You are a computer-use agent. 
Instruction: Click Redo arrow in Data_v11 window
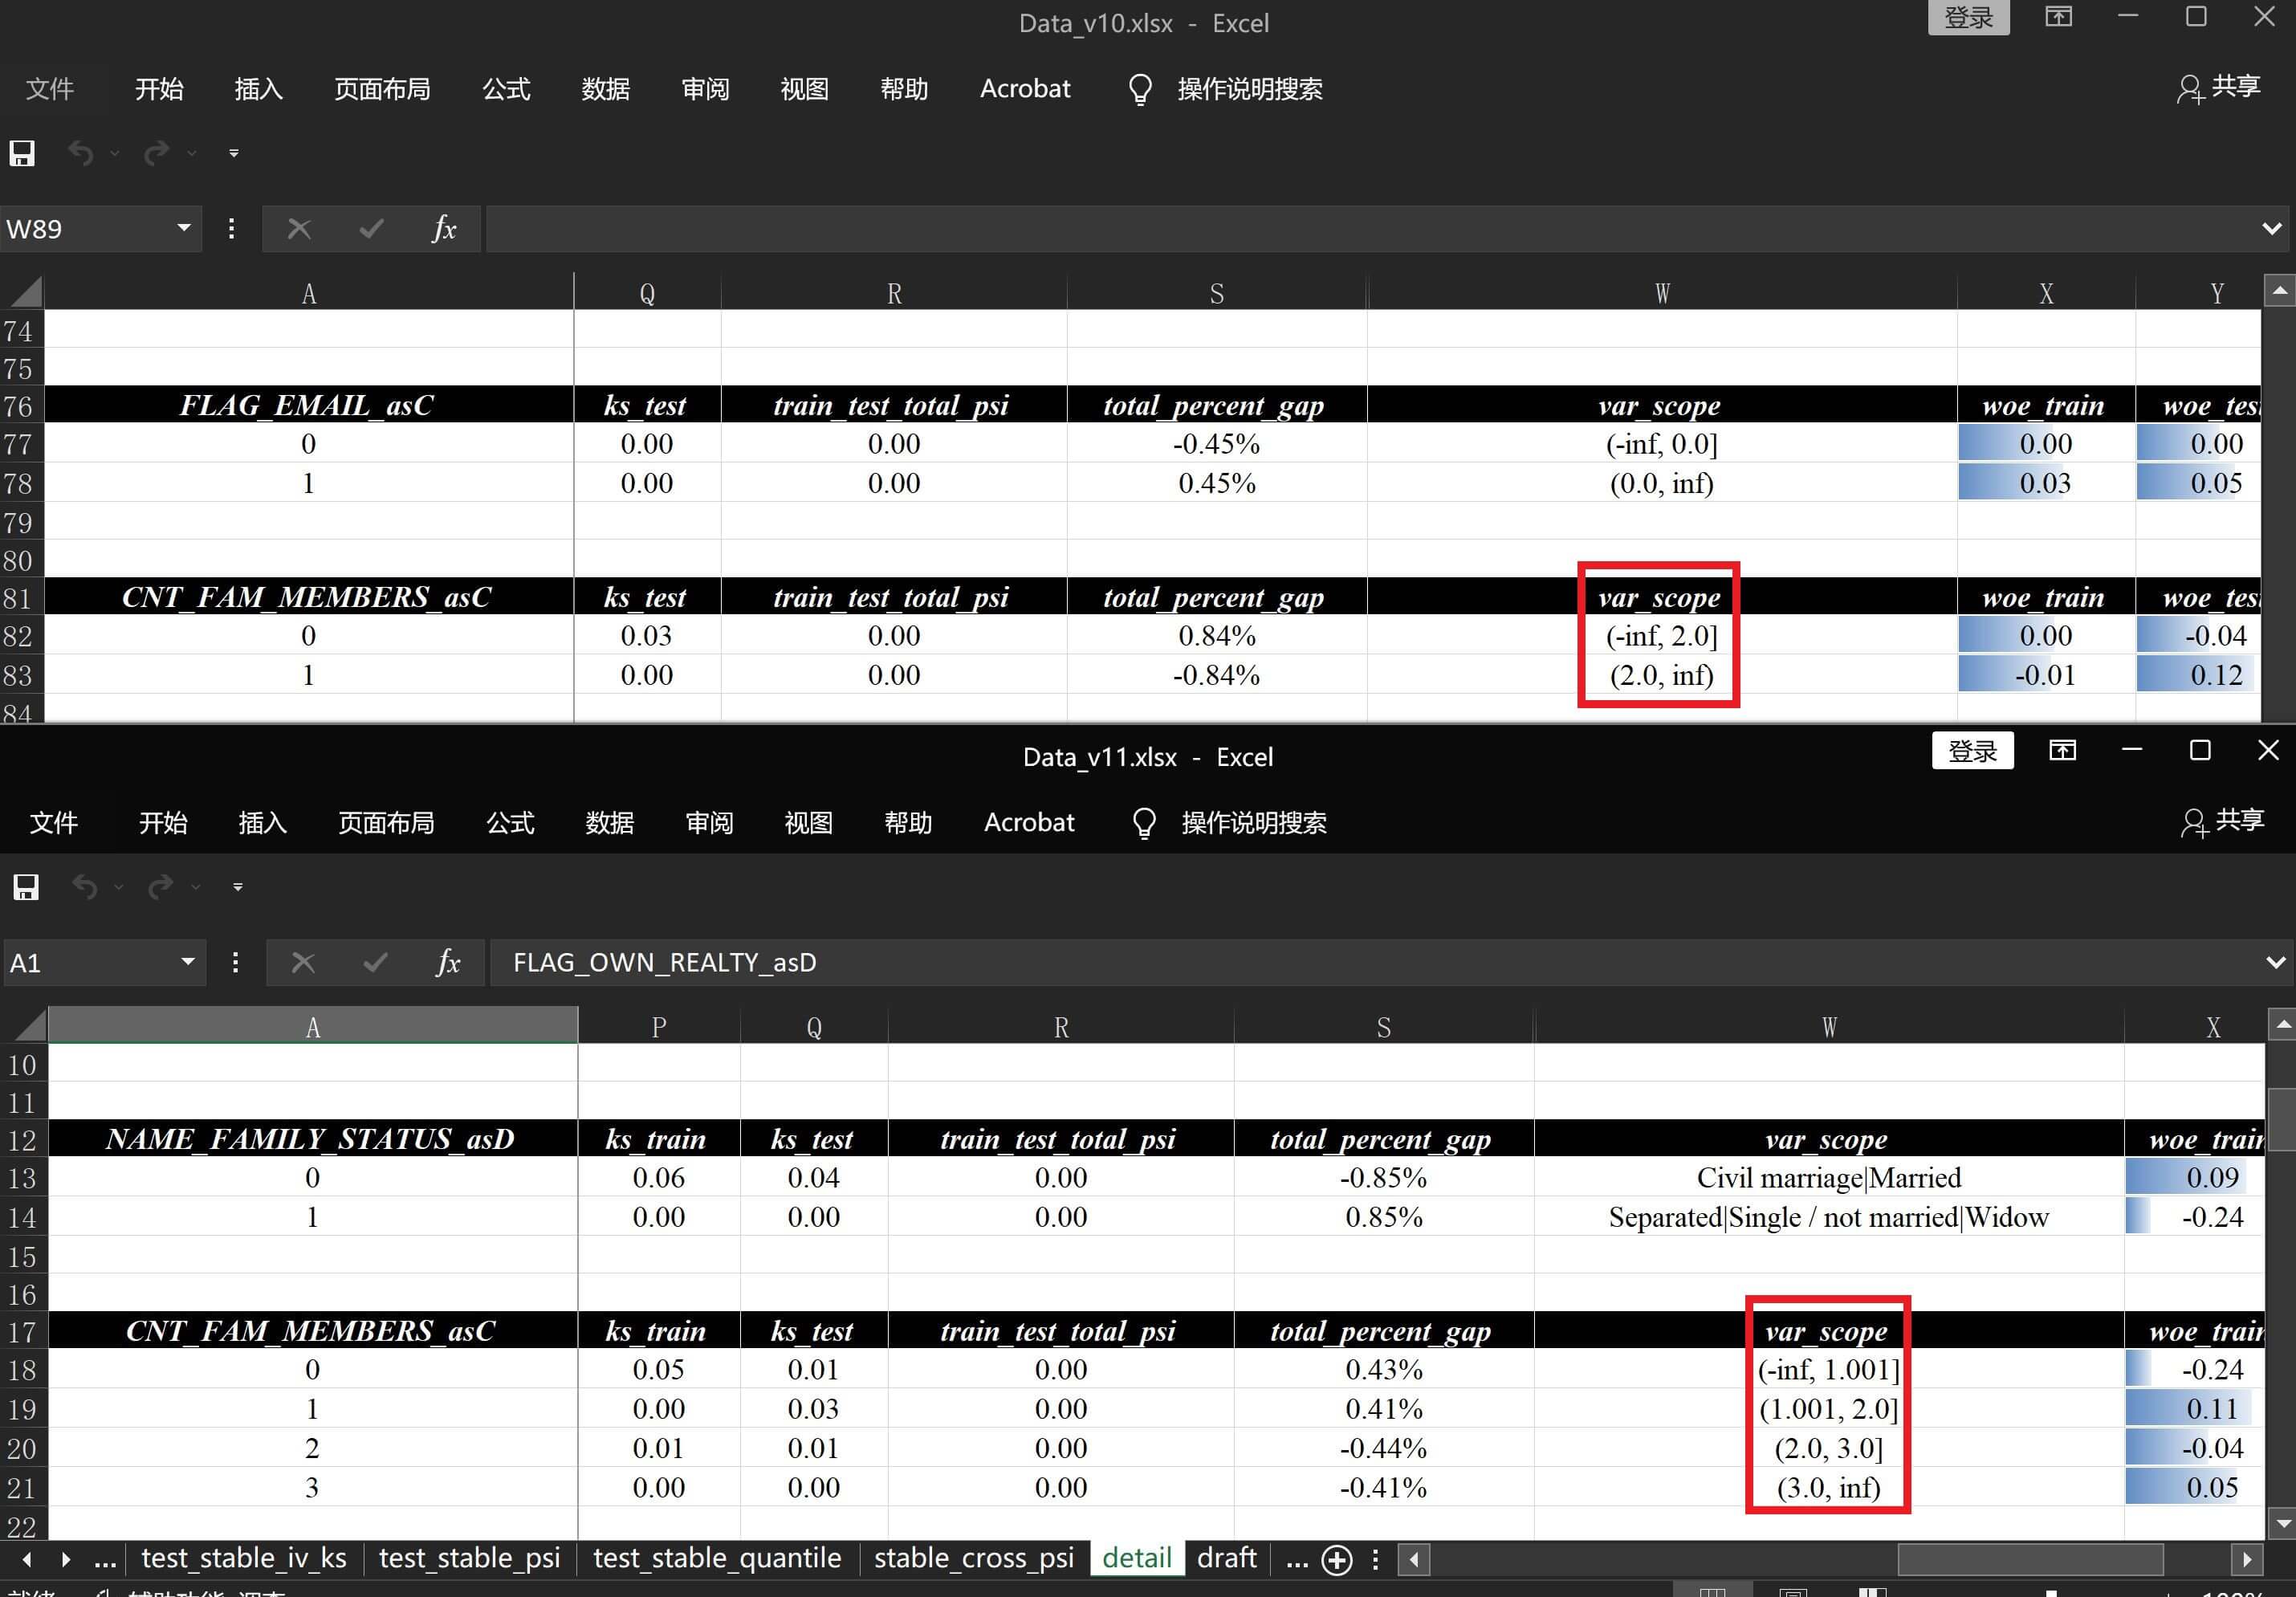(x=160, y=887)
